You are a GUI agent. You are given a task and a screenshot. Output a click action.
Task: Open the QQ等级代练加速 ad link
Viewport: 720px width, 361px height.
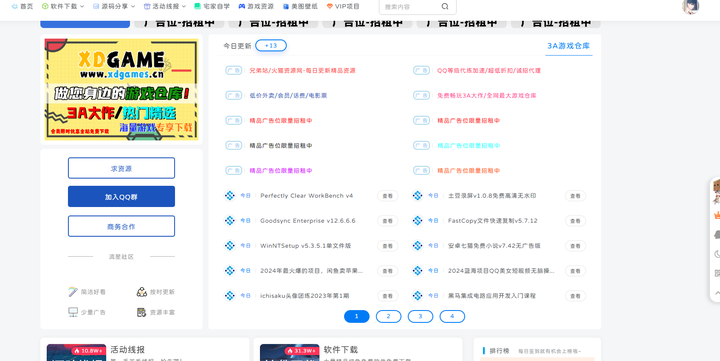pyautogui.click(x=489, y=71)
